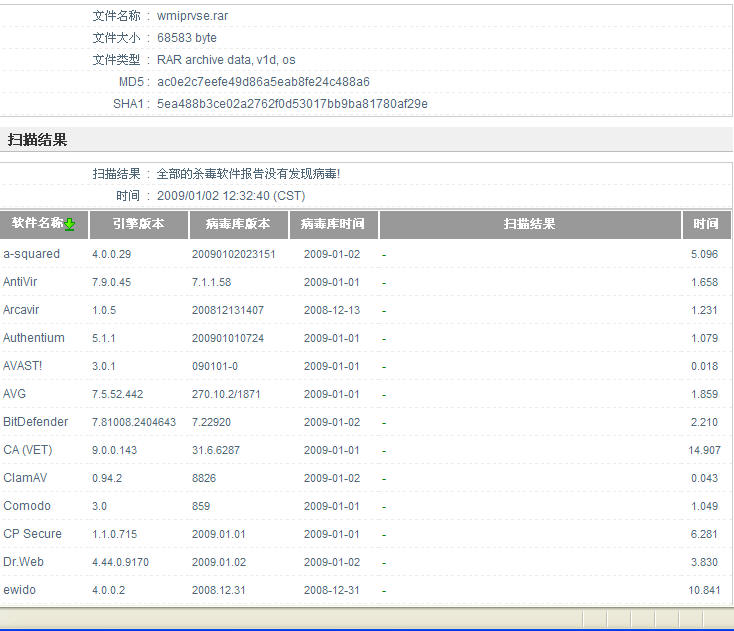The image size is (734, 631).
Task: Click the BitDefender row name
Action: 36,422
